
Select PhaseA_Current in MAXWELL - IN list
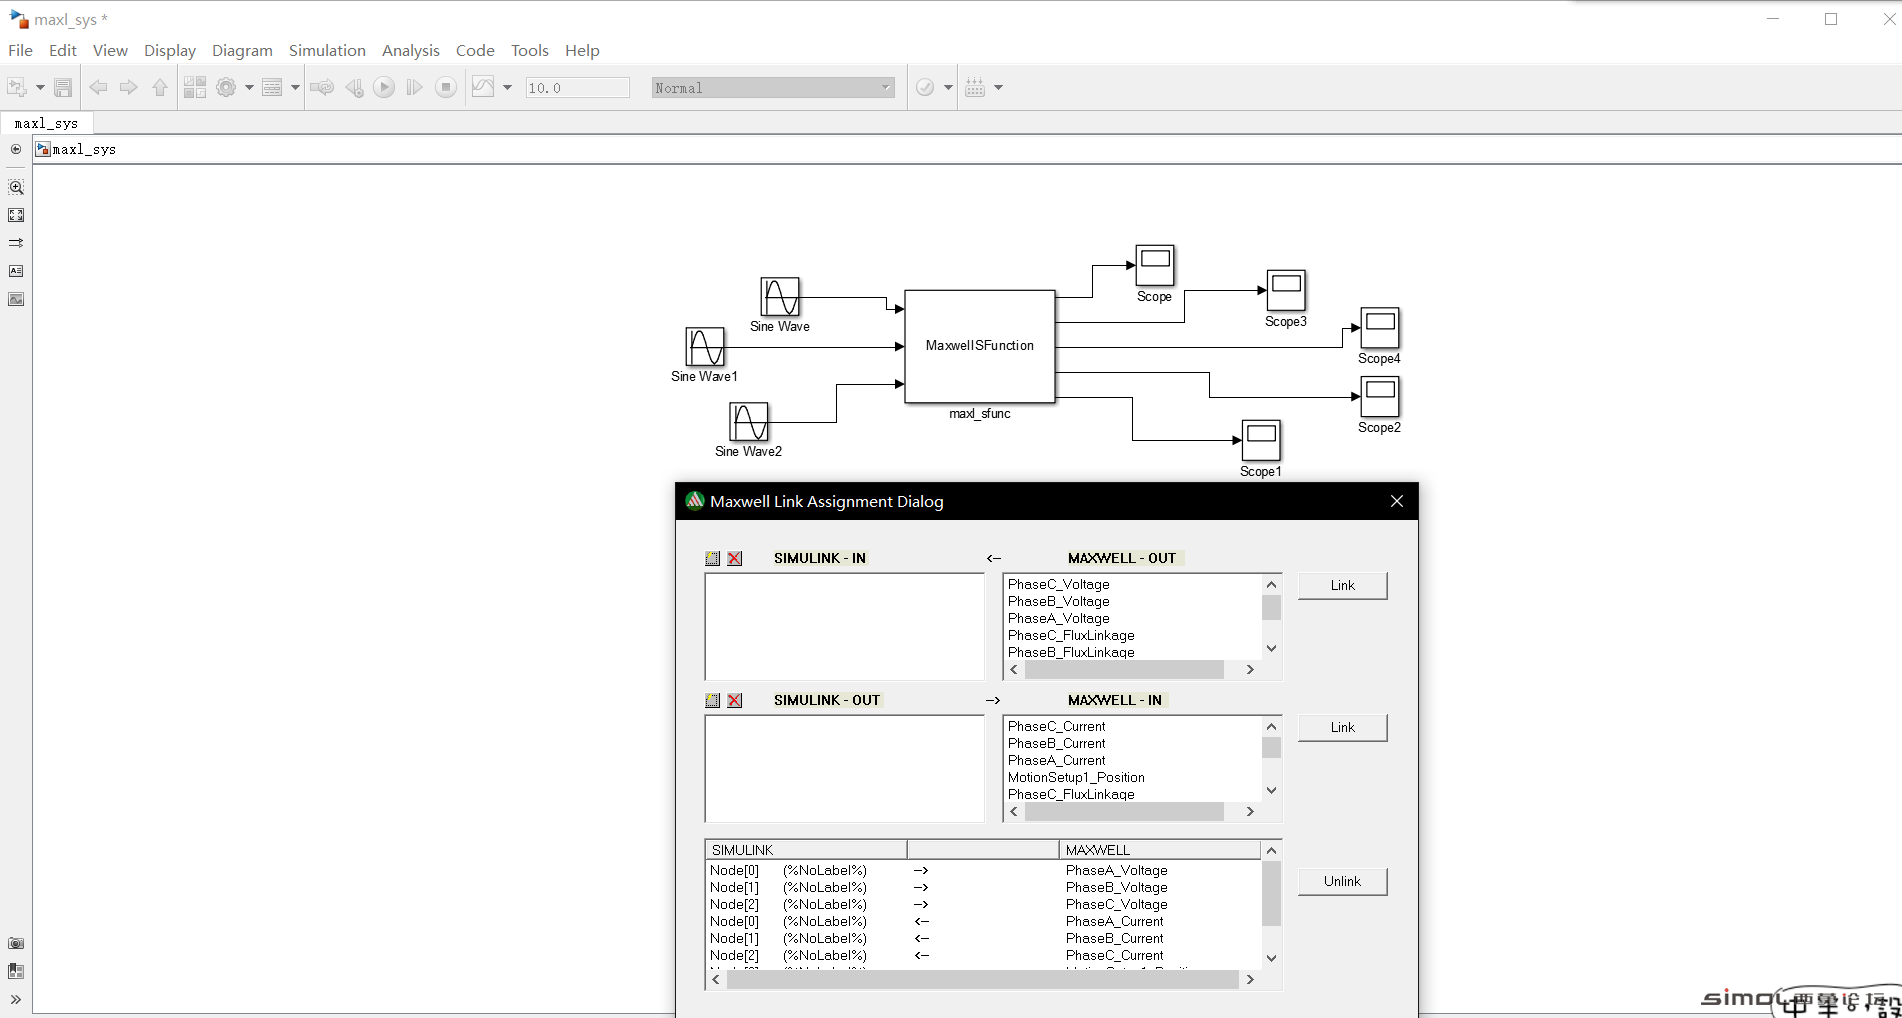pos(1057,760)
